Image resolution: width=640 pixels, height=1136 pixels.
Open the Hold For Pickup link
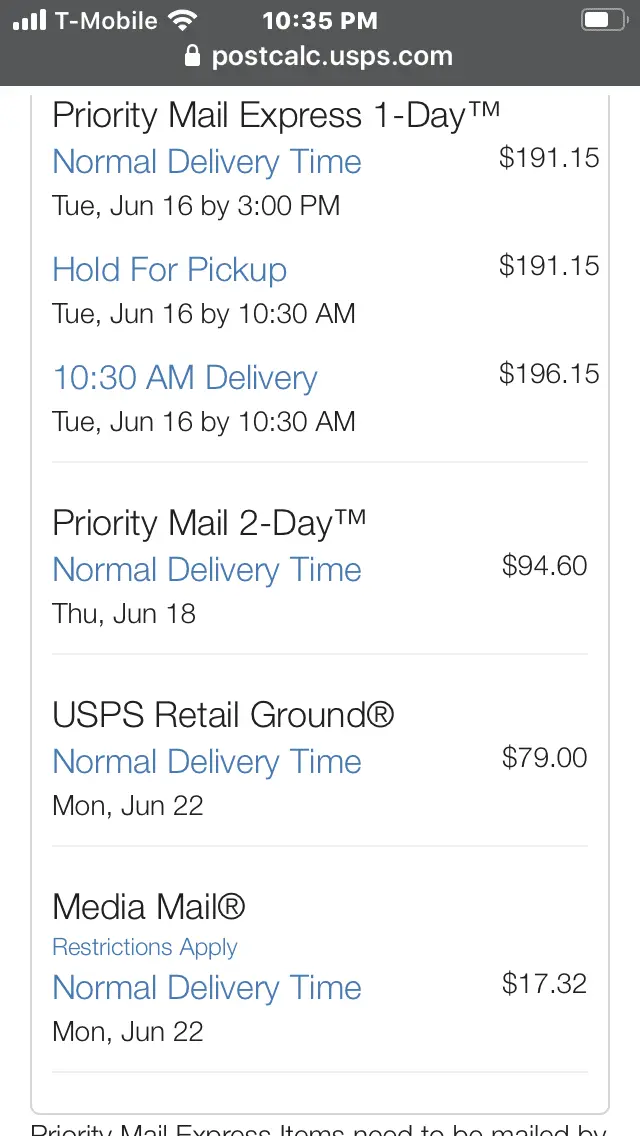(x=170, y=270)
